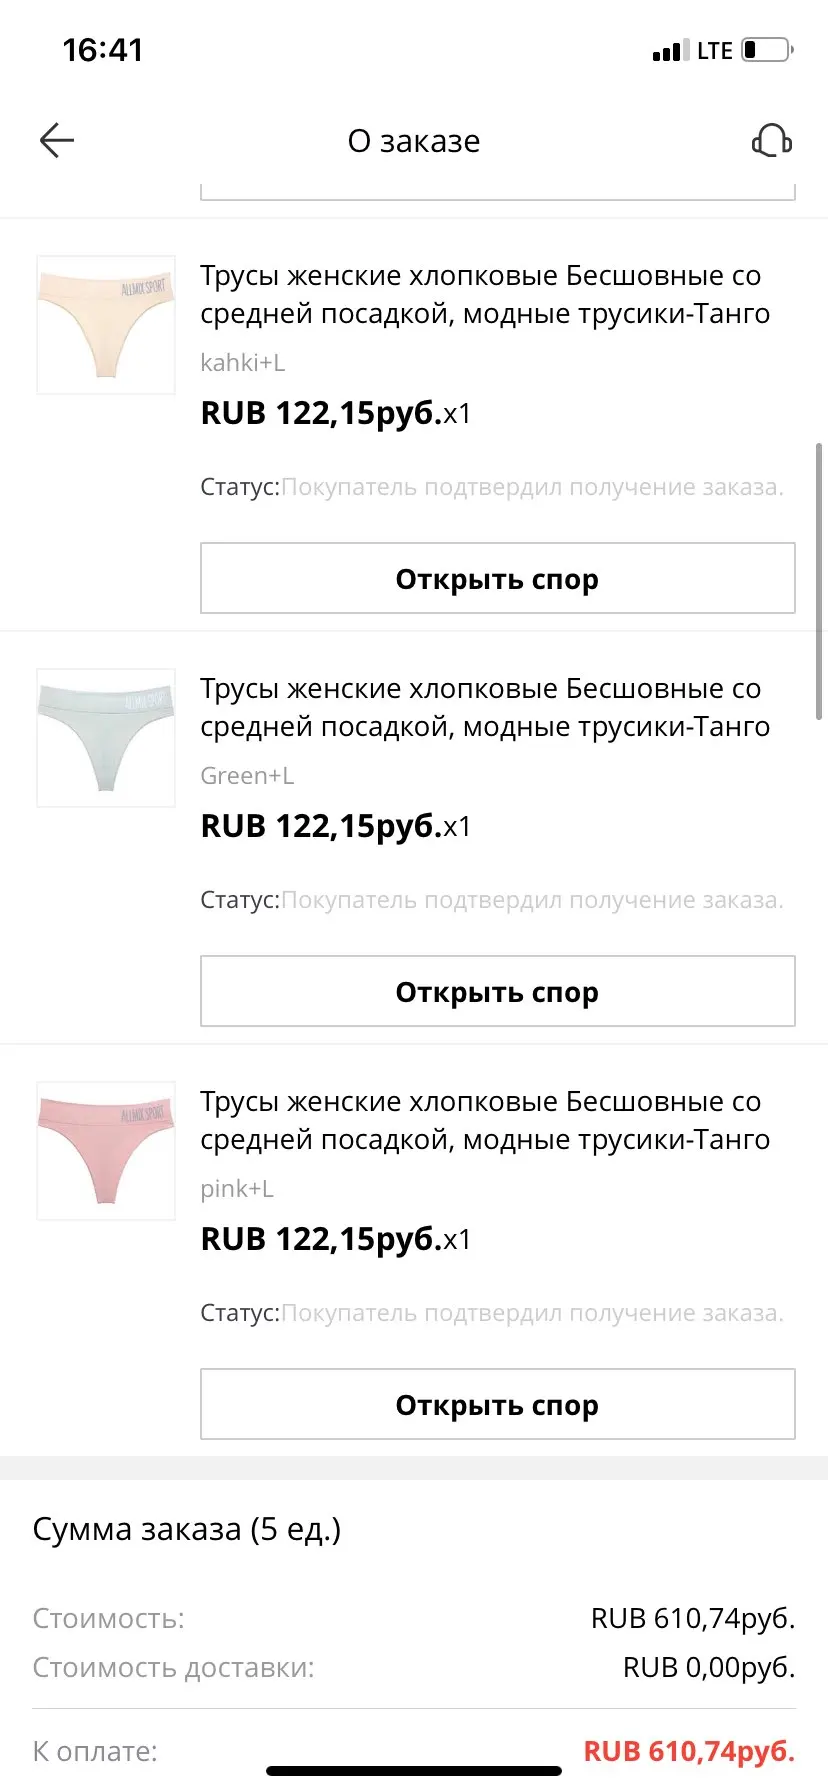Tap the iOS home indicator bar

pos(414,1771)
